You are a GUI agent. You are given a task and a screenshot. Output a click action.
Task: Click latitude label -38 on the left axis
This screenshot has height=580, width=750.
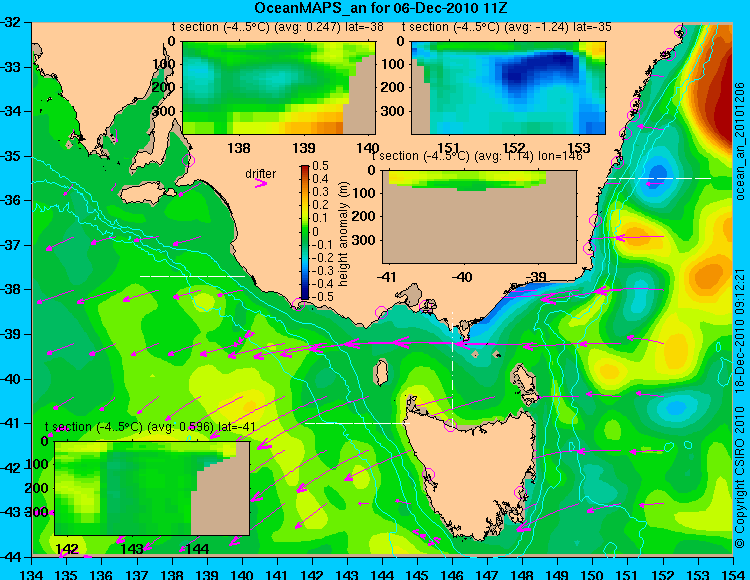(11, 289)
